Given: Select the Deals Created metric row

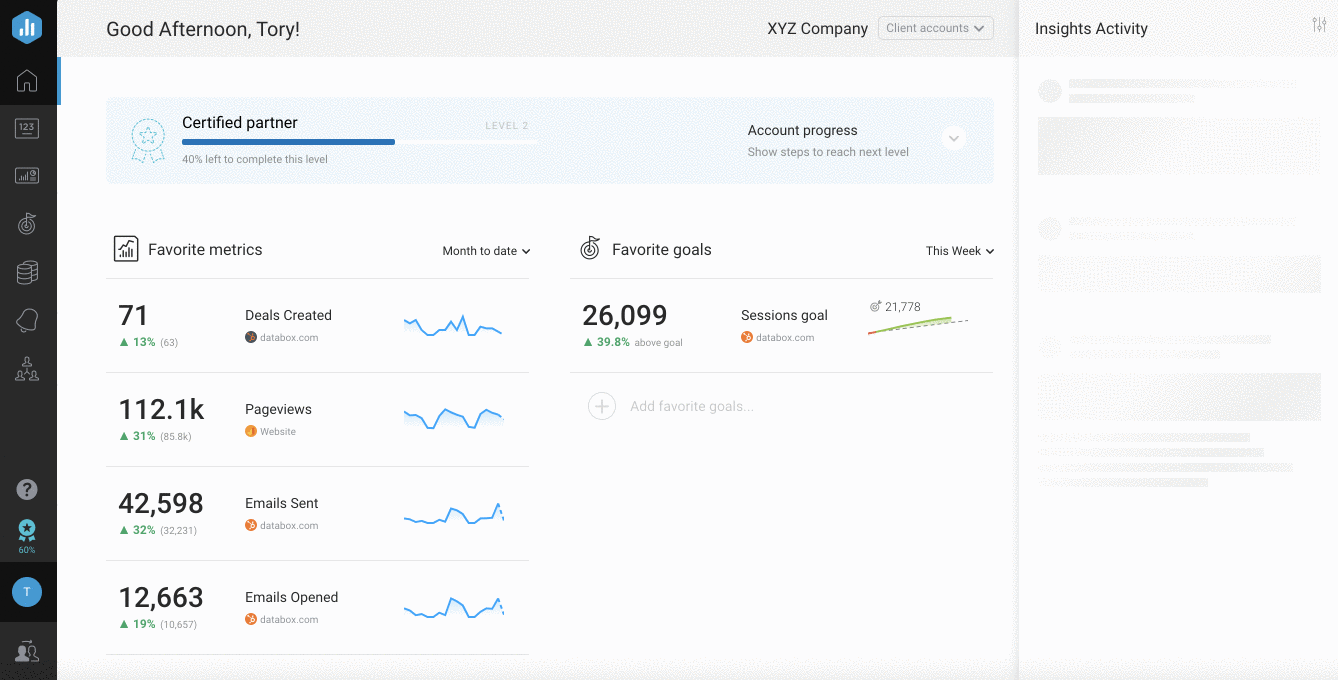Looking at the screenshot, I should tap(289, 315).
